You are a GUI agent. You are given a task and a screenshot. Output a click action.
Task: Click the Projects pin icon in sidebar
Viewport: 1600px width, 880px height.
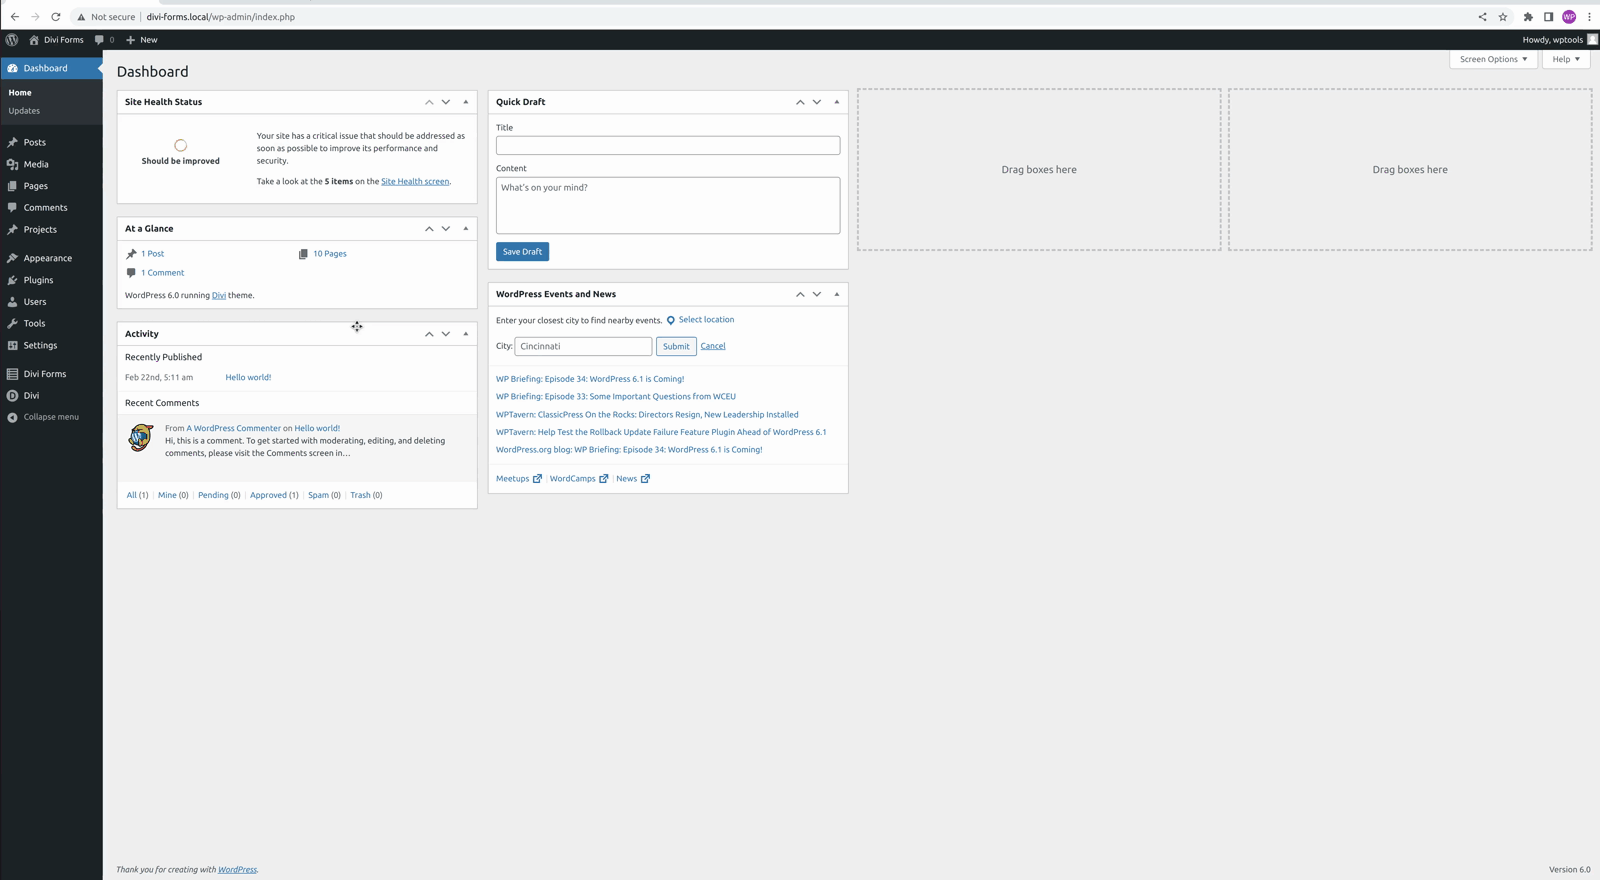pyautogui.click(x=12, y=229)
